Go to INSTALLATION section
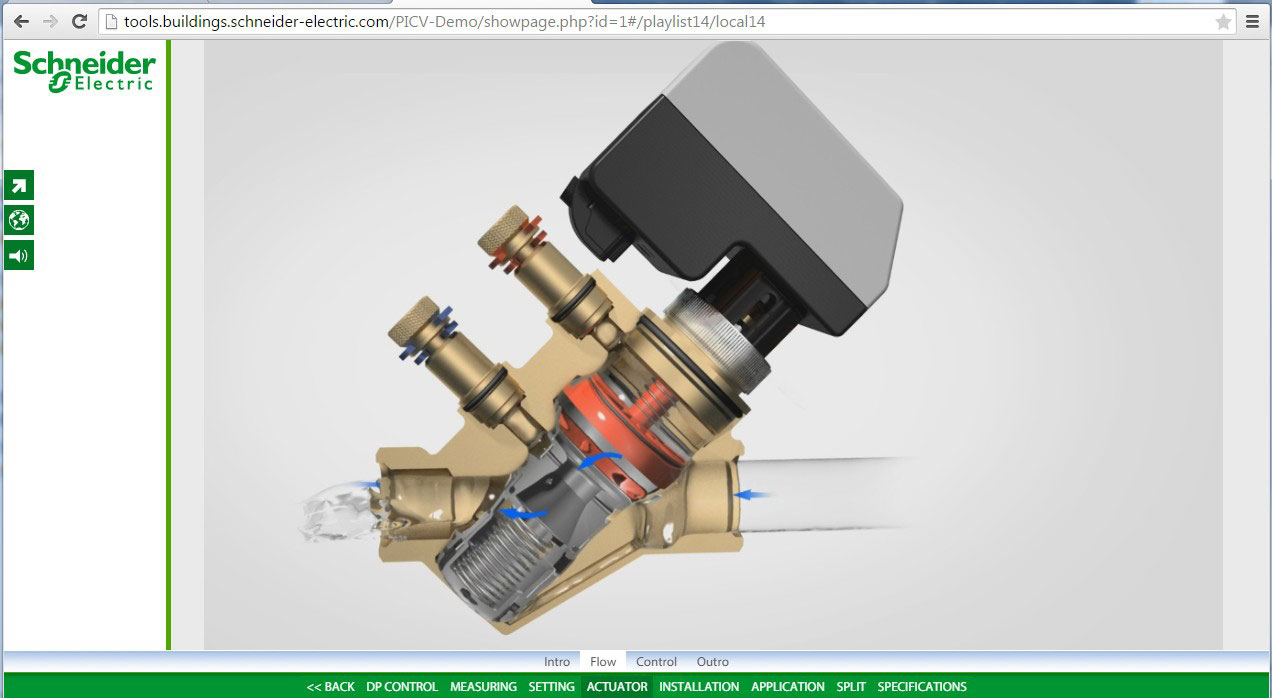The height and width of the screenshot is (698, 1272). point(699,687)
